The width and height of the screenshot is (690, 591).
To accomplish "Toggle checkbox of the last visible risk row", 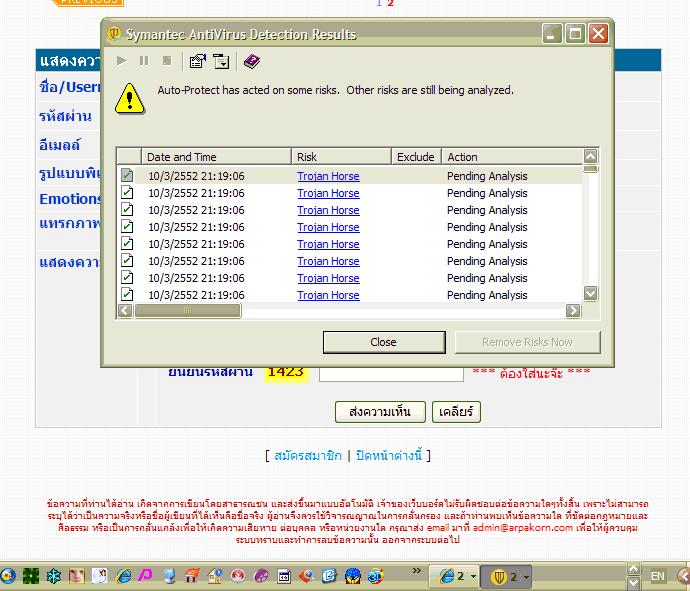I will pos(127,294).
